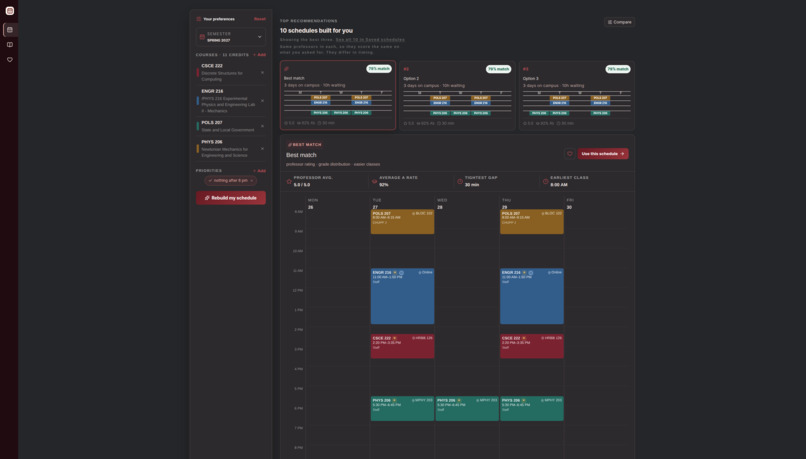Open Tuesday PHYS 206 class block
Screen dimensions: 806x459
402,409
